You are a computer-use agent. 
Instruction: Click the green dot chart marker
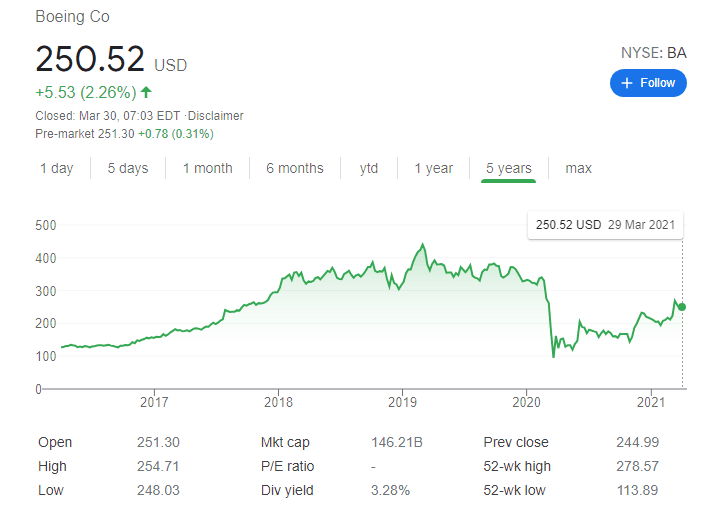click(682, 306)
